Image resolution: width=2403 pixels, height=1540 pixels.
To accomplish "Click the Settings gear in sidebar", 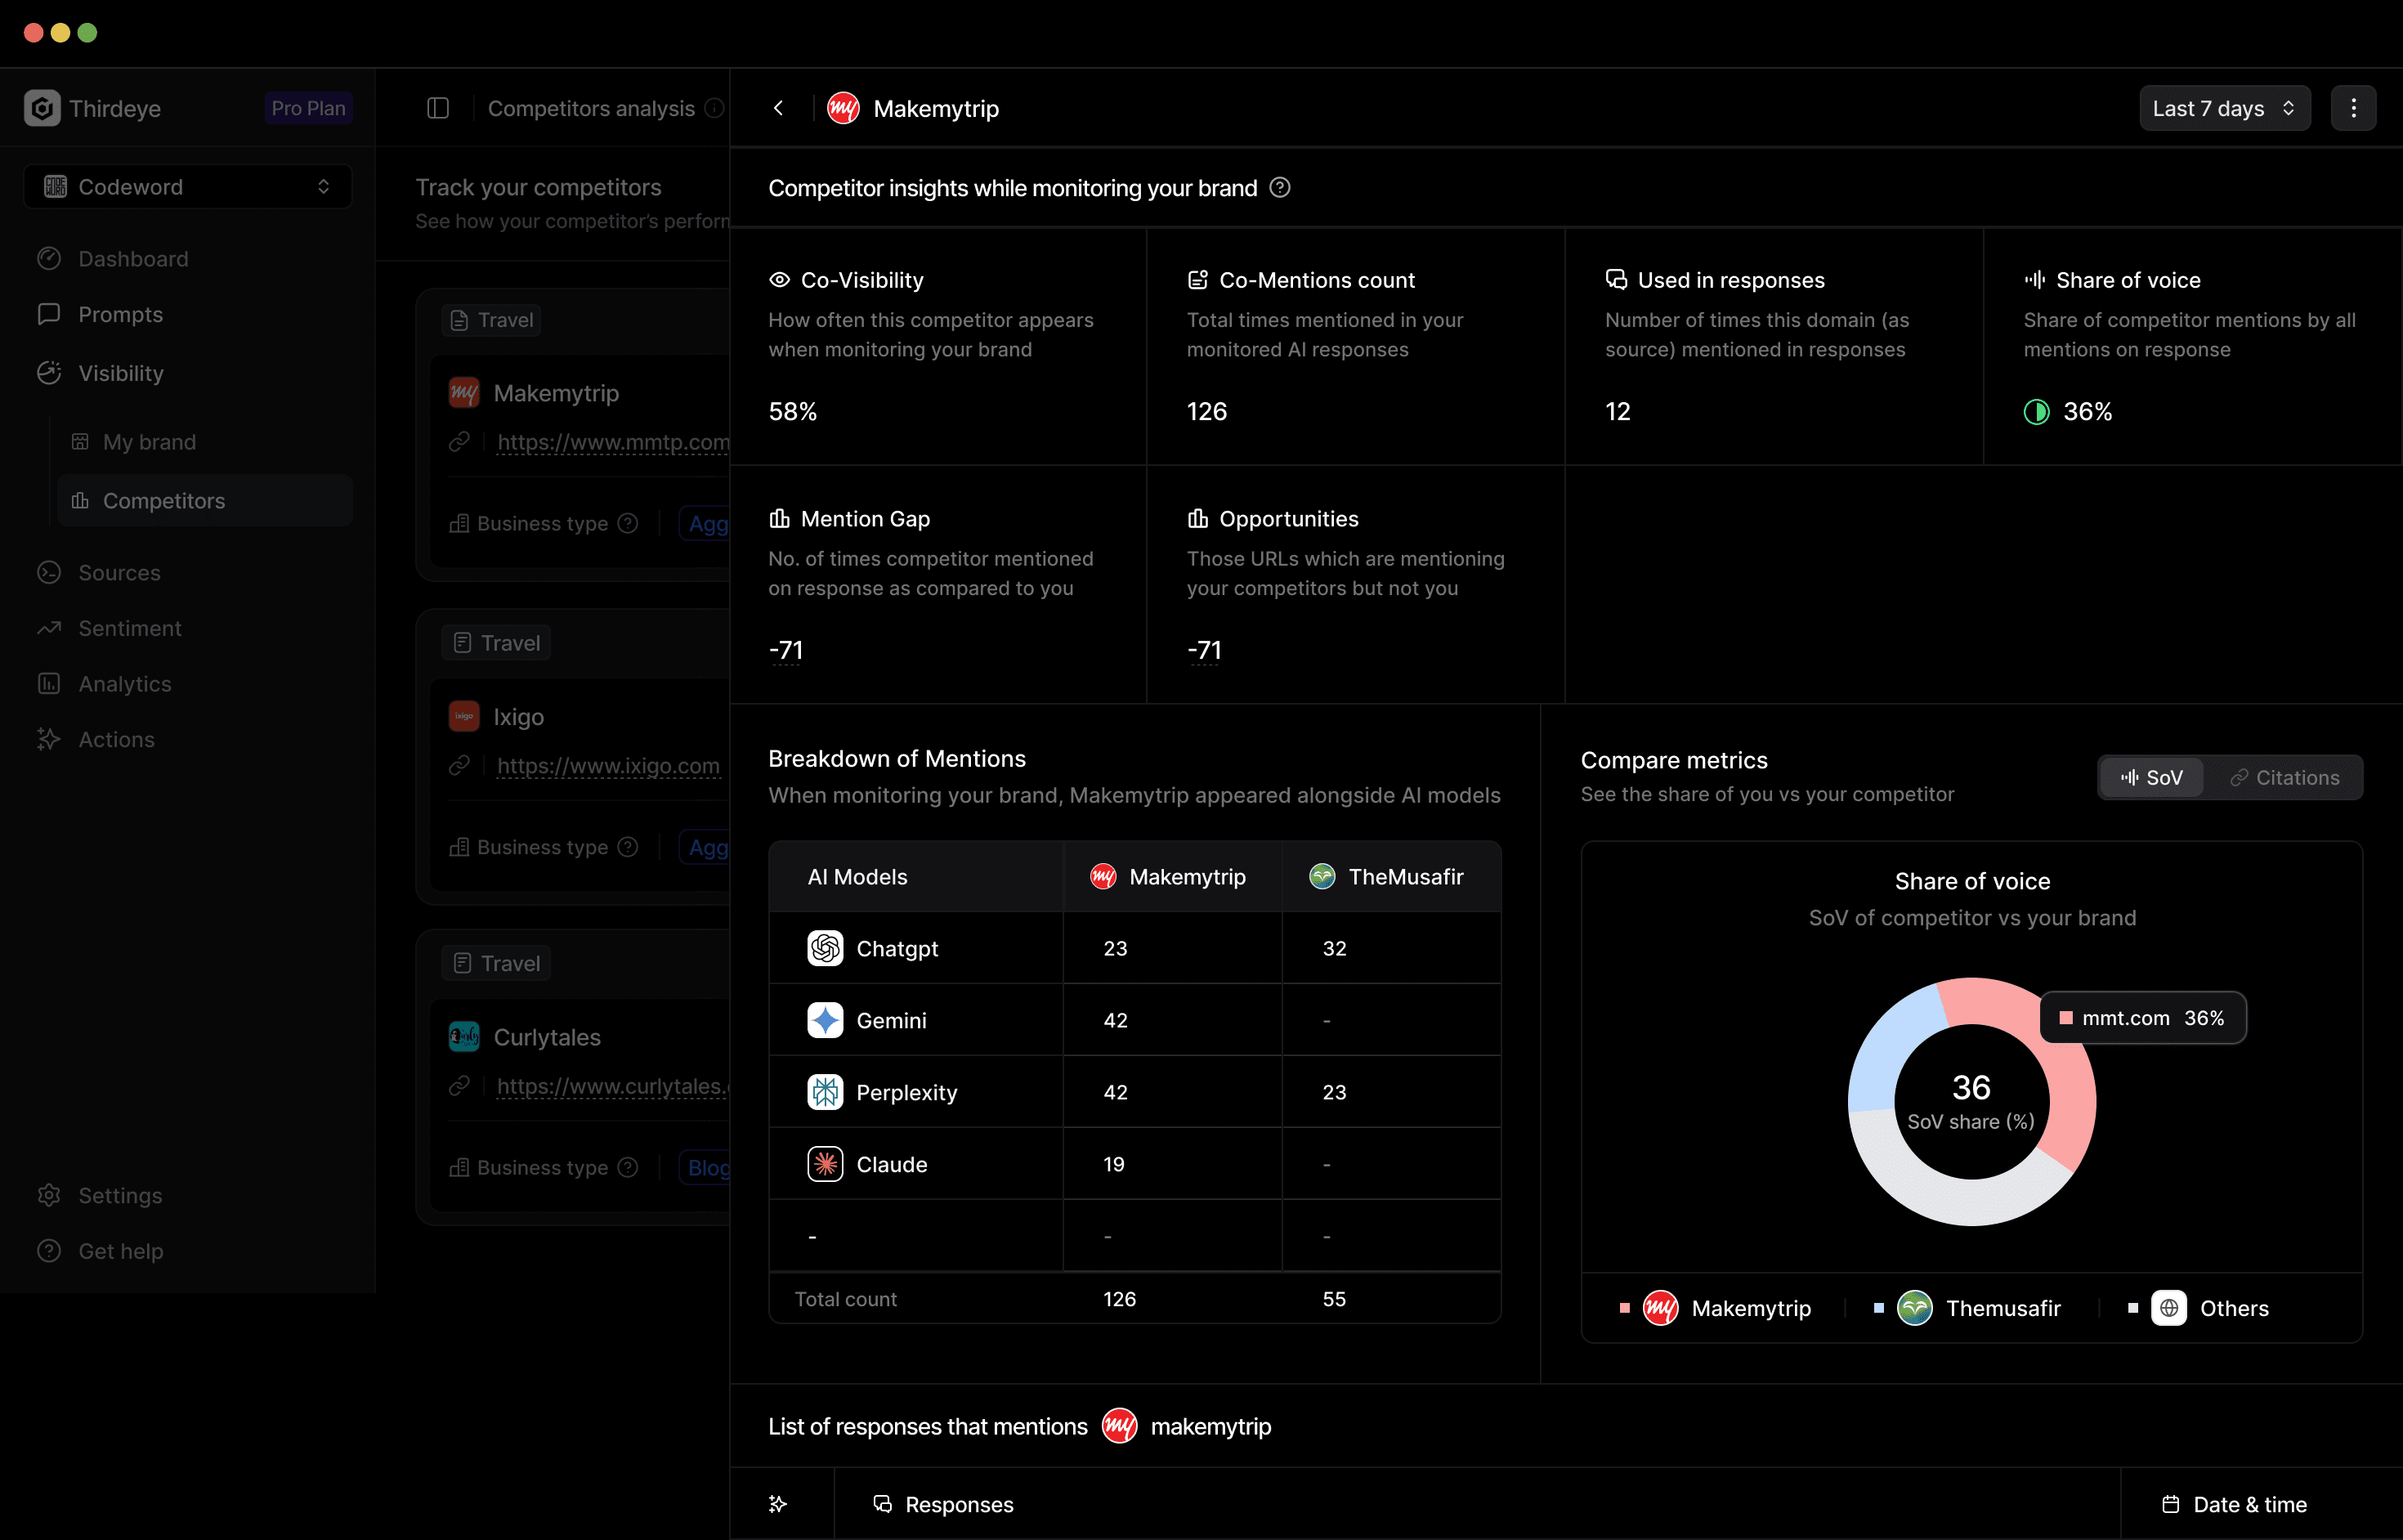I will click(49, 1195).
